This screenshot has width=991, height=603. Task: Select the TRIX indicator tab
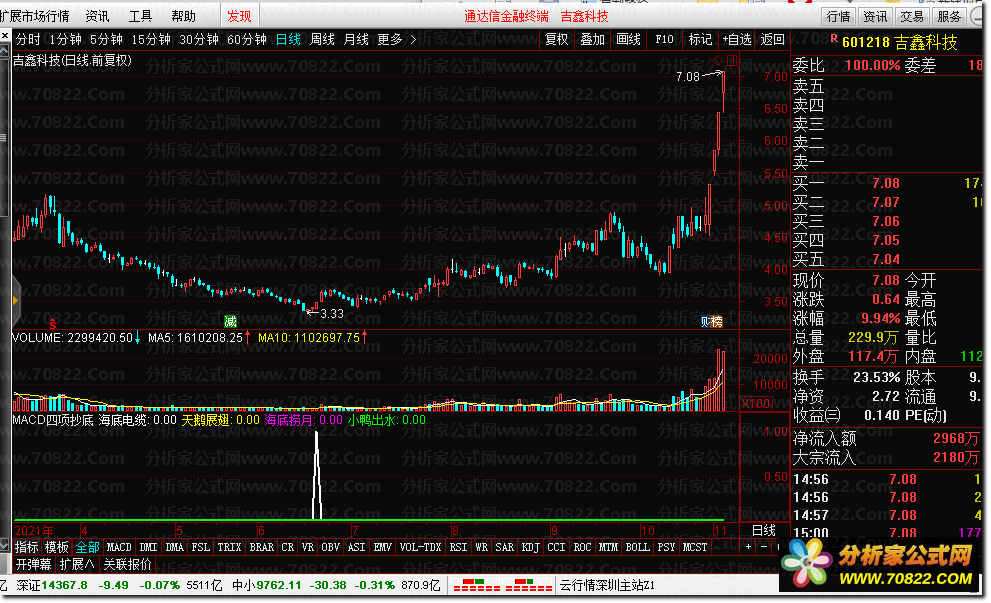tap(229, 547)
